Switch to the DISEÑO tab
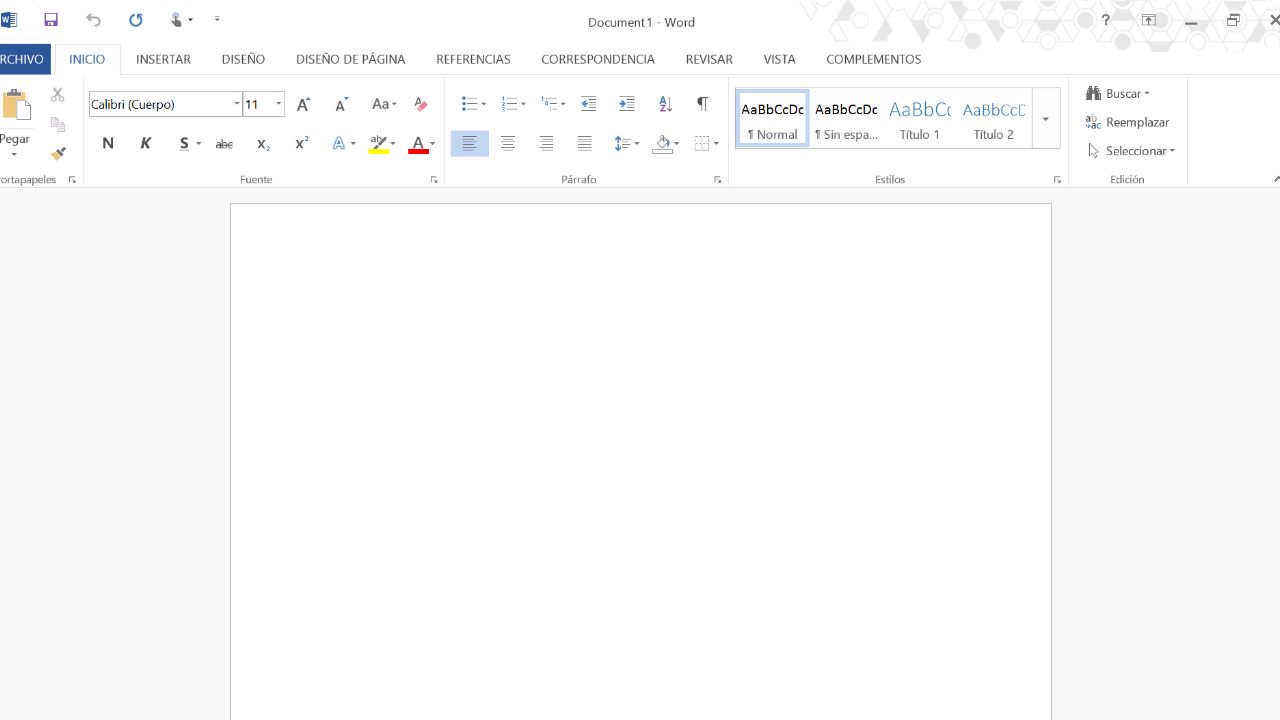 [x=243, y=59]
